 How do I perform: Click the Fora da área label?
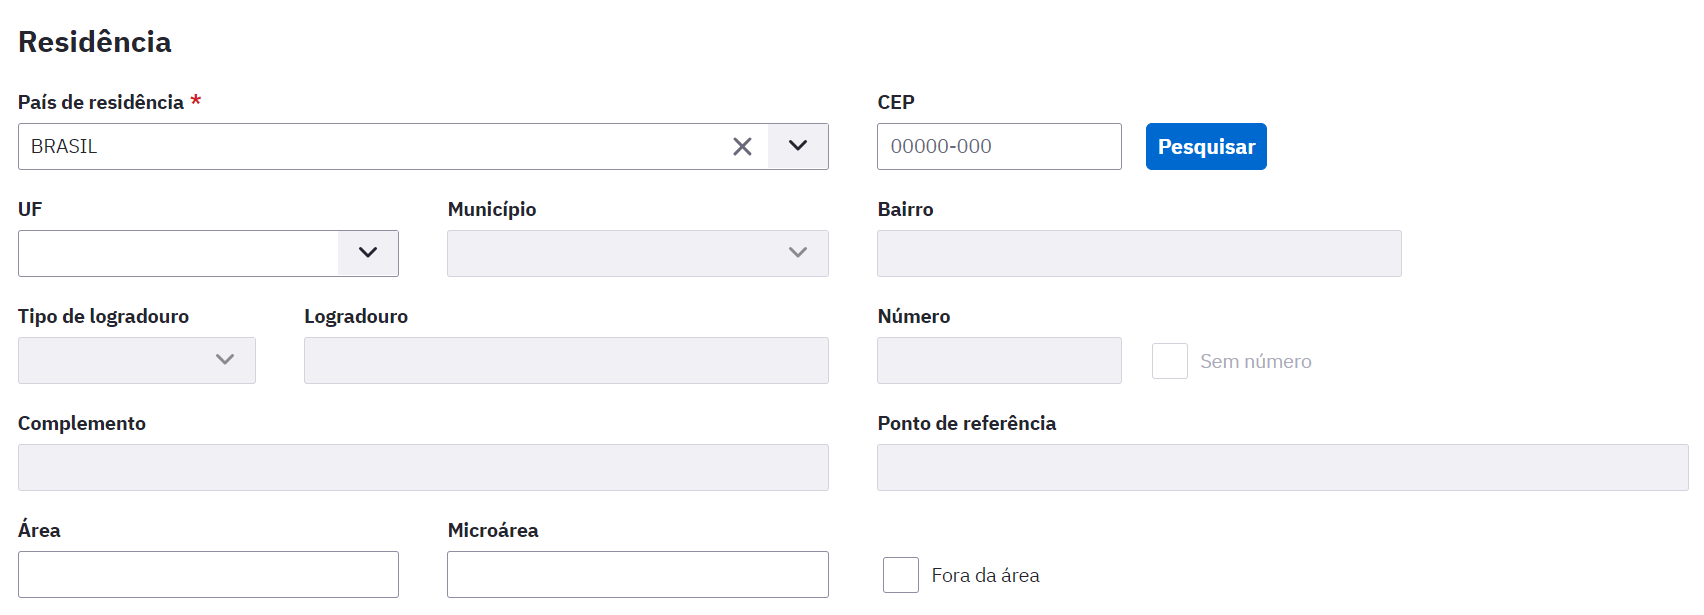point(985,575)
